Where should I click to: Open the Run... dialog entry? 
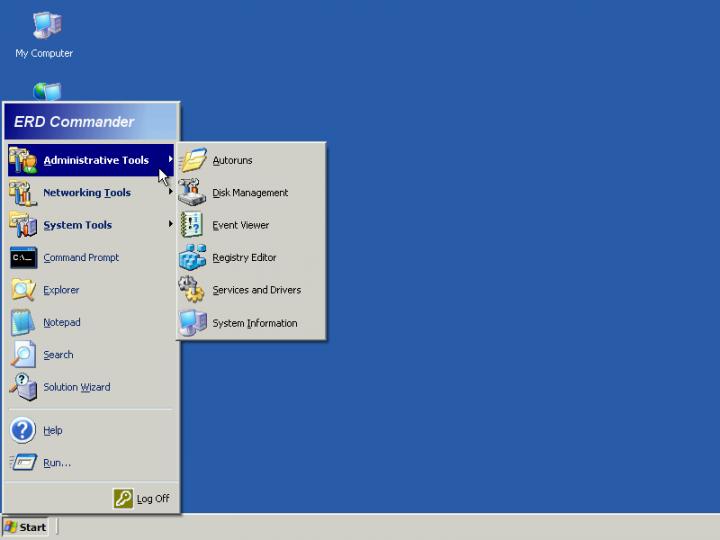56,463
